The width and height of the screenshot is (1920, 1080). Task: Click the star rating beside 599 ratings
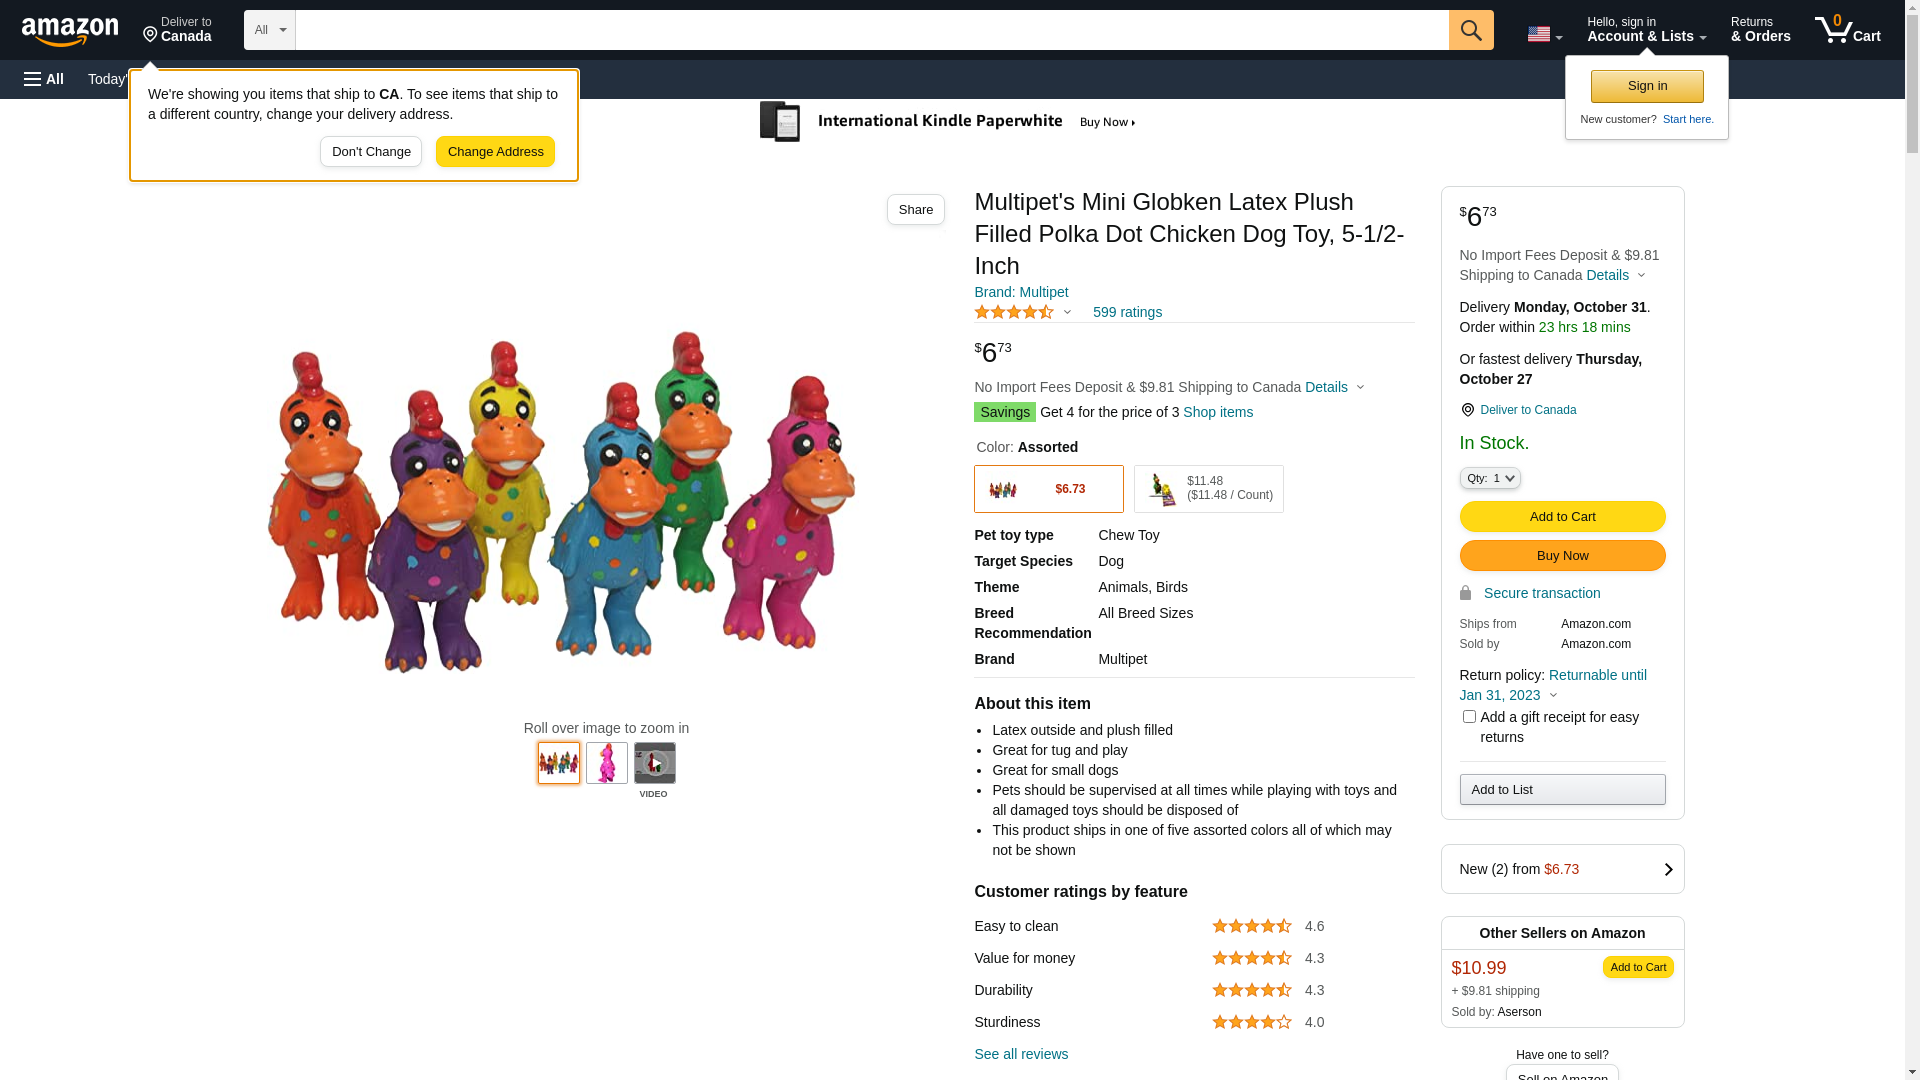(1014, 312)
